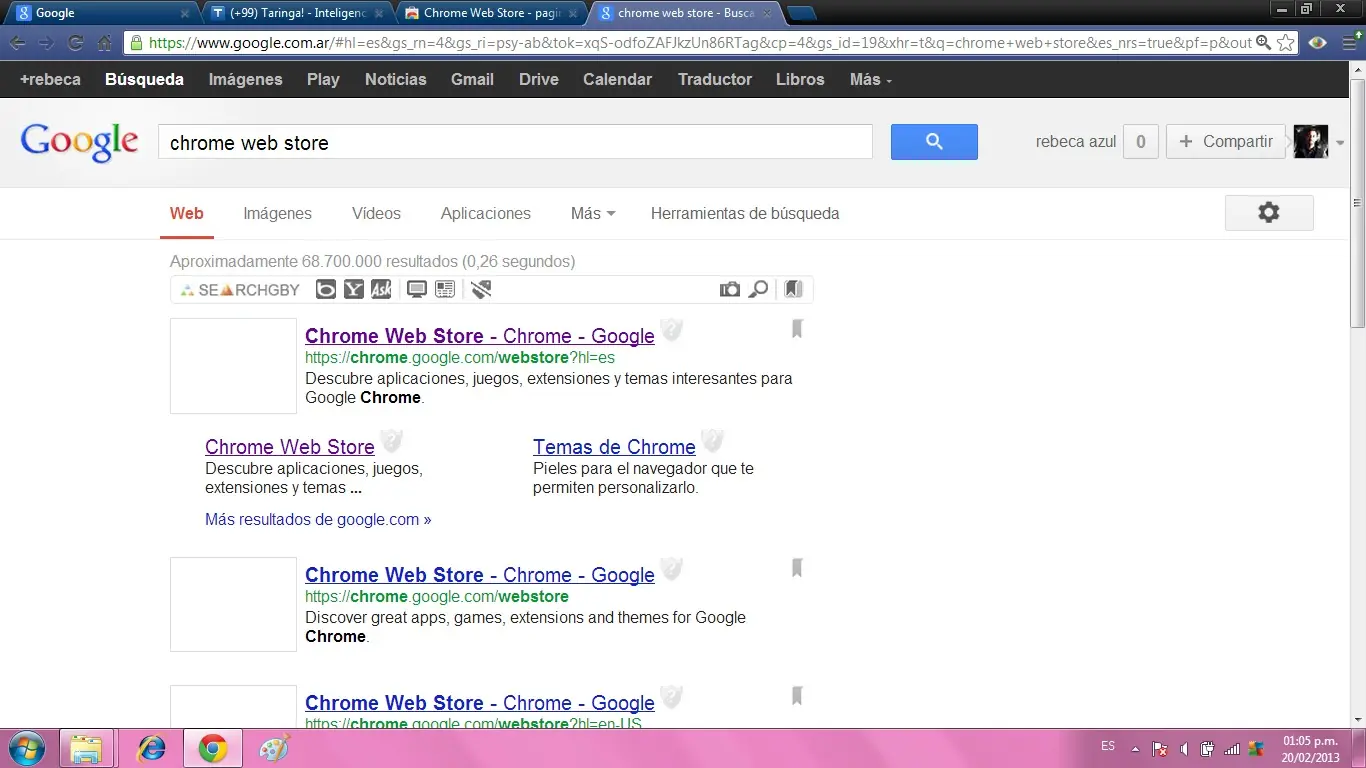Click the news layout icon in SearchGBY bar
Image resolution: width=1366 pixels, height=768 pixels.
tap(445, 289)
